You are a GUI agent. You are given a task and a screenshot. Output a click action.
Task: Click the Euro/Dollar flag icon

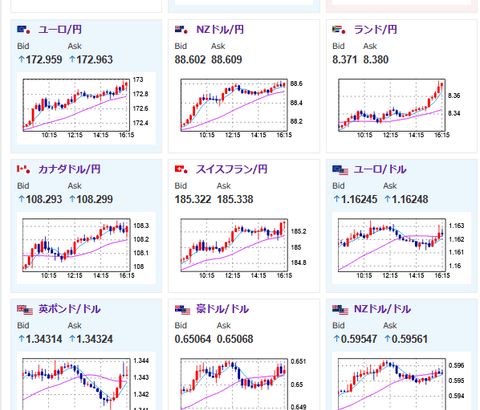coord(340,170)
